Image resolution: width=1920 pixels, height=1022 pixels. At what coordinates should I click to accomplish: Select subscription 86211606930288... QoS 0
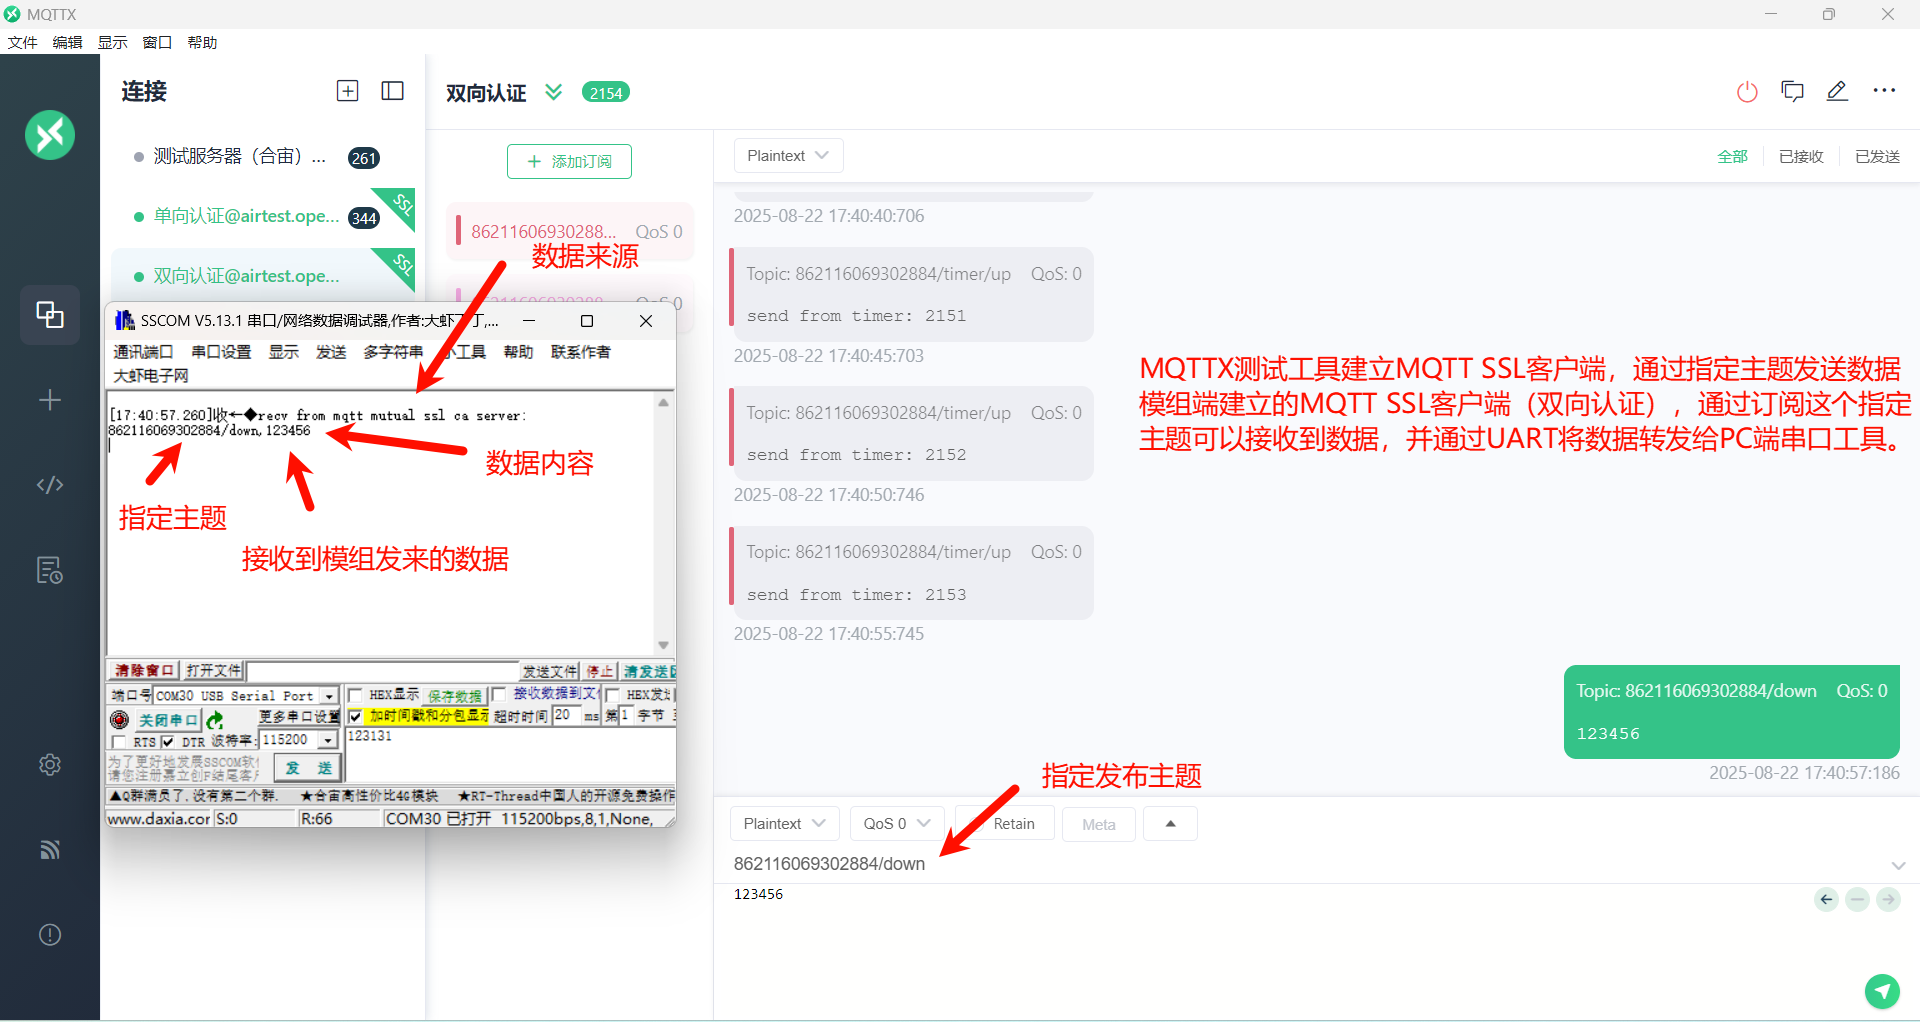coord(570,232)
